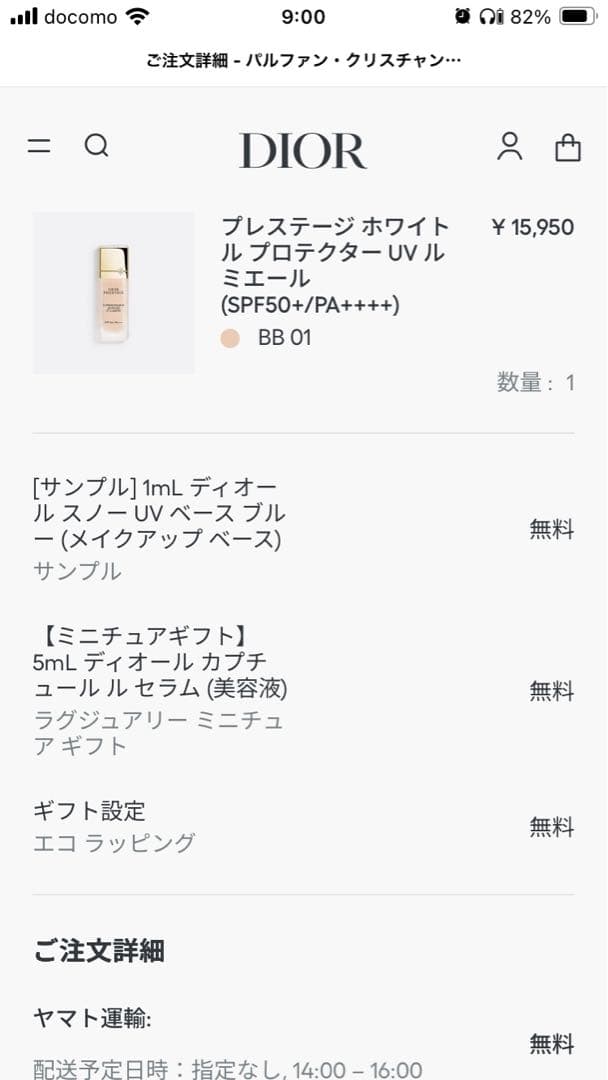Click the ¥ 15,950 price label
608x1080 pixels.
click(x=535, y=228)
